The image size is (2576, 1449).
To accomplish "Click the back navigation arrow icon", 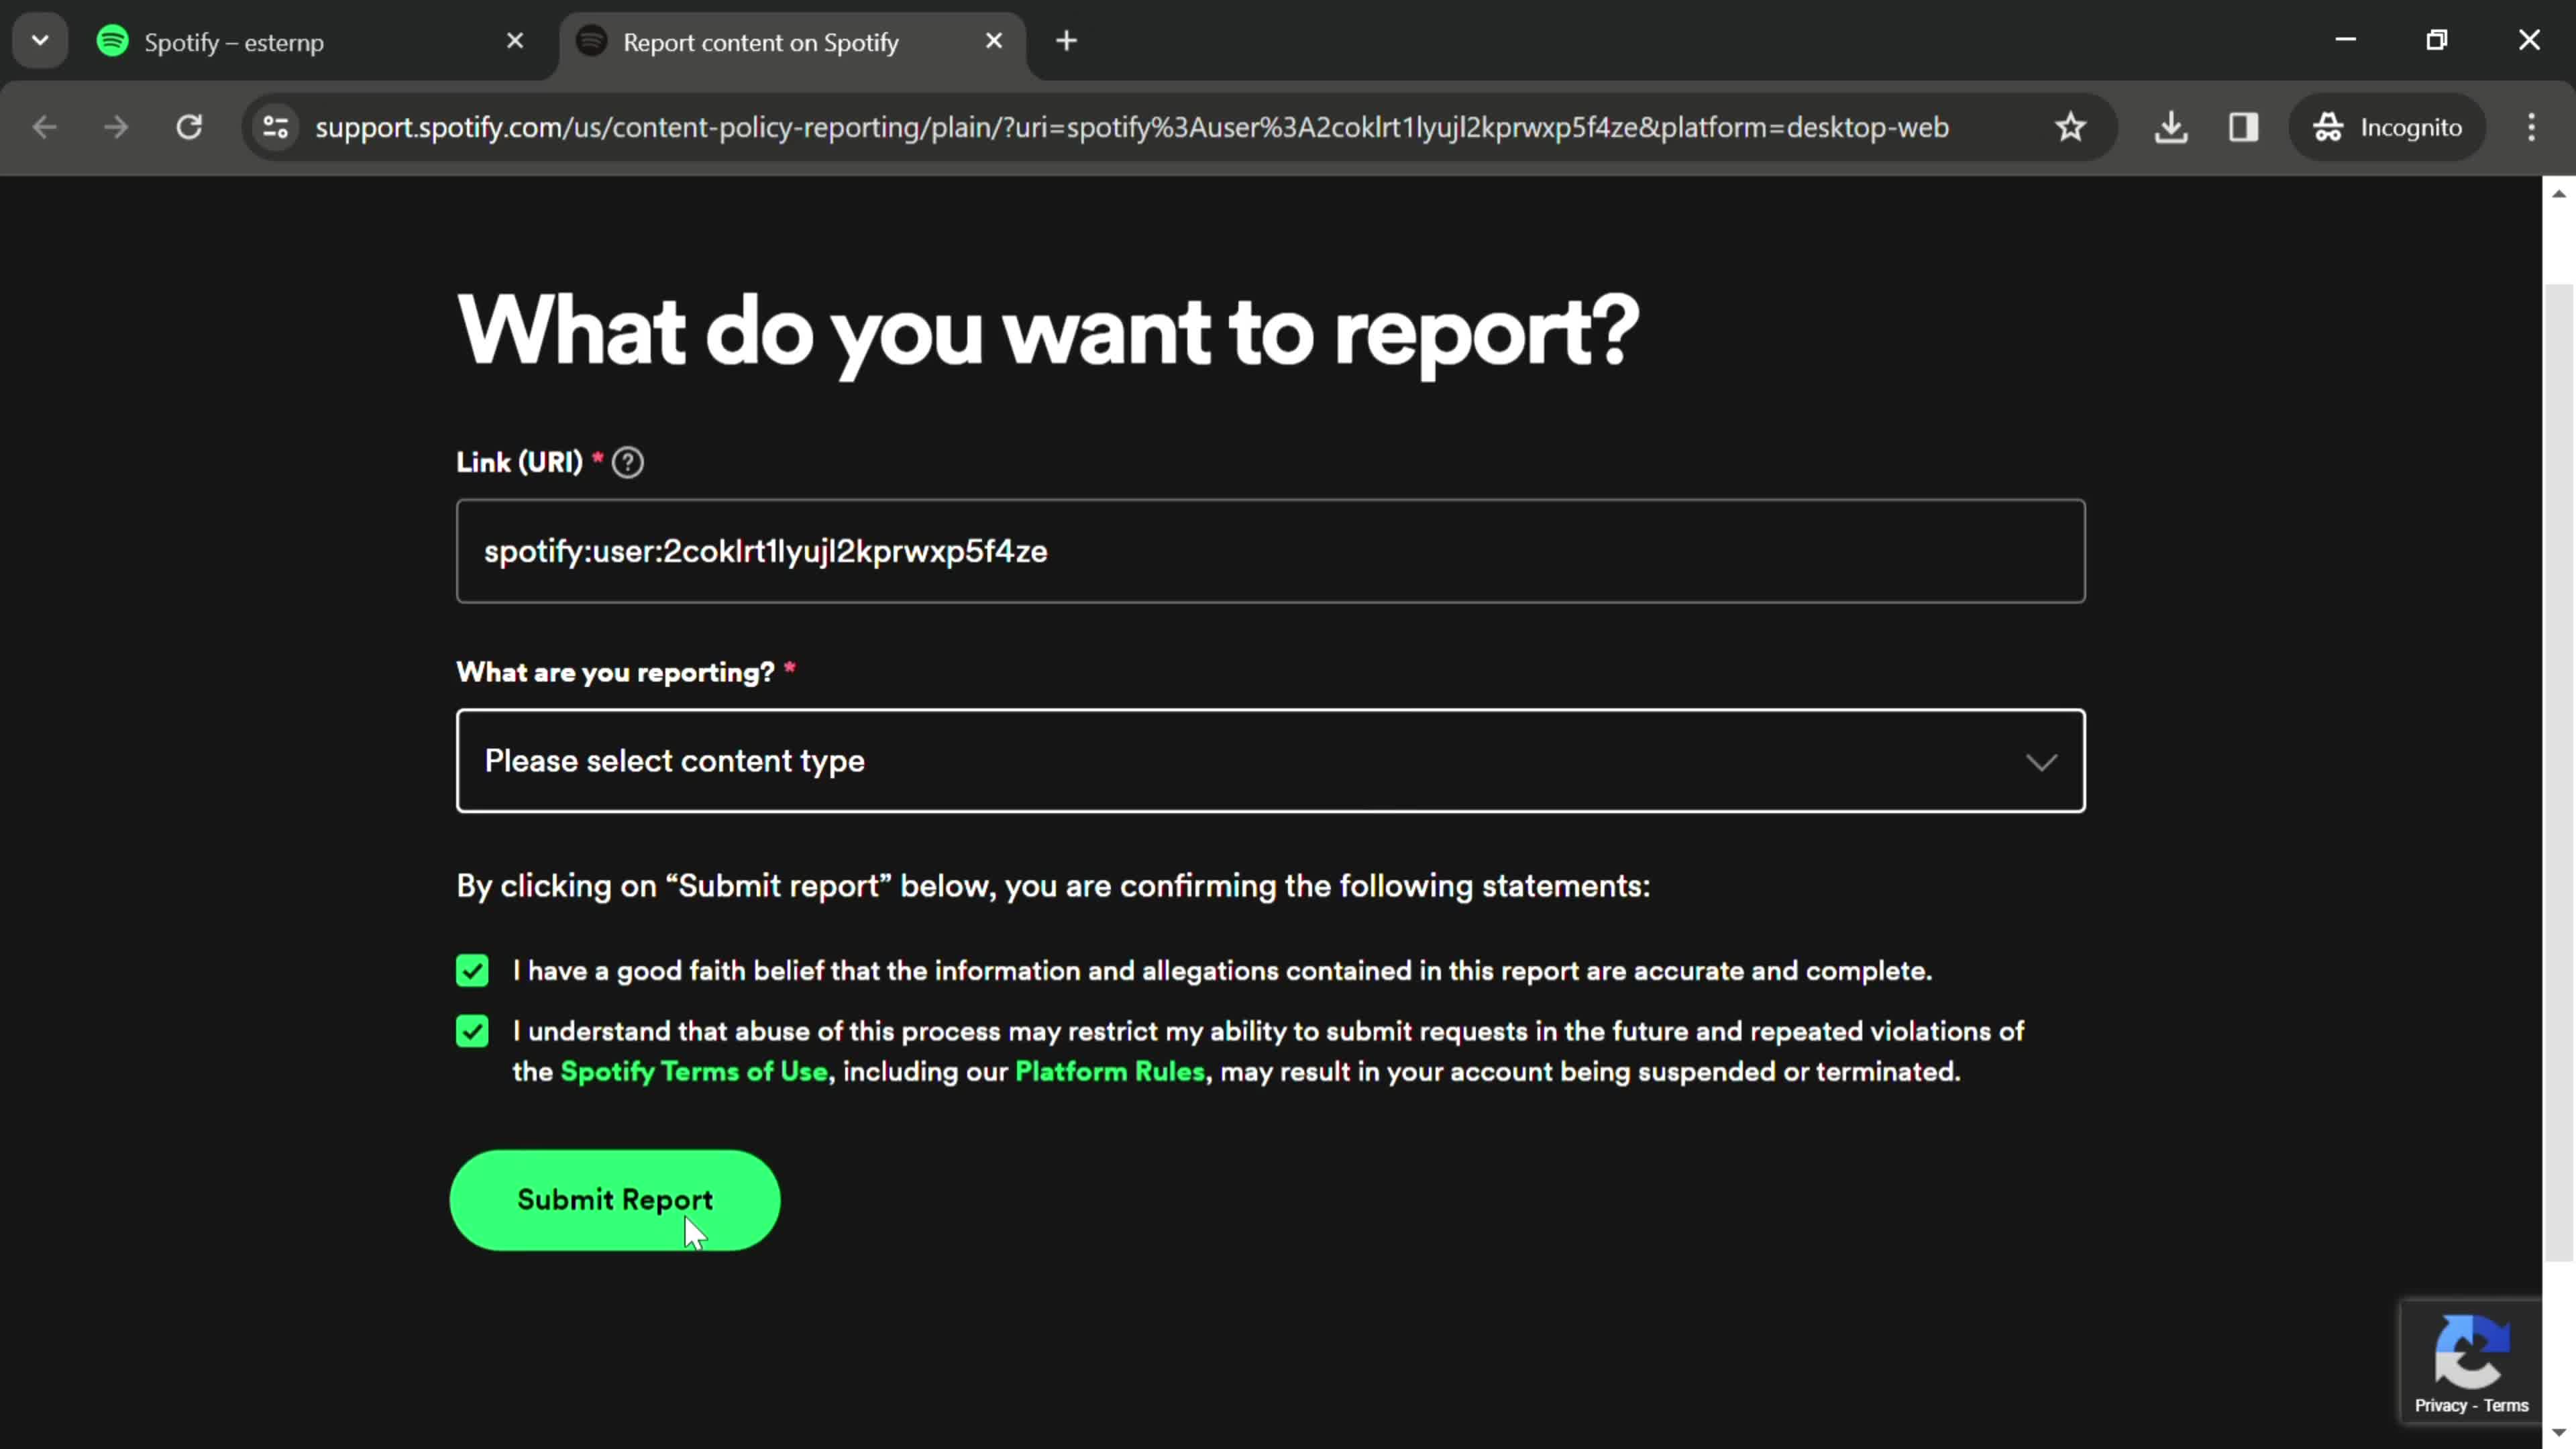I will pyautogui.click(x=44, y=125).
